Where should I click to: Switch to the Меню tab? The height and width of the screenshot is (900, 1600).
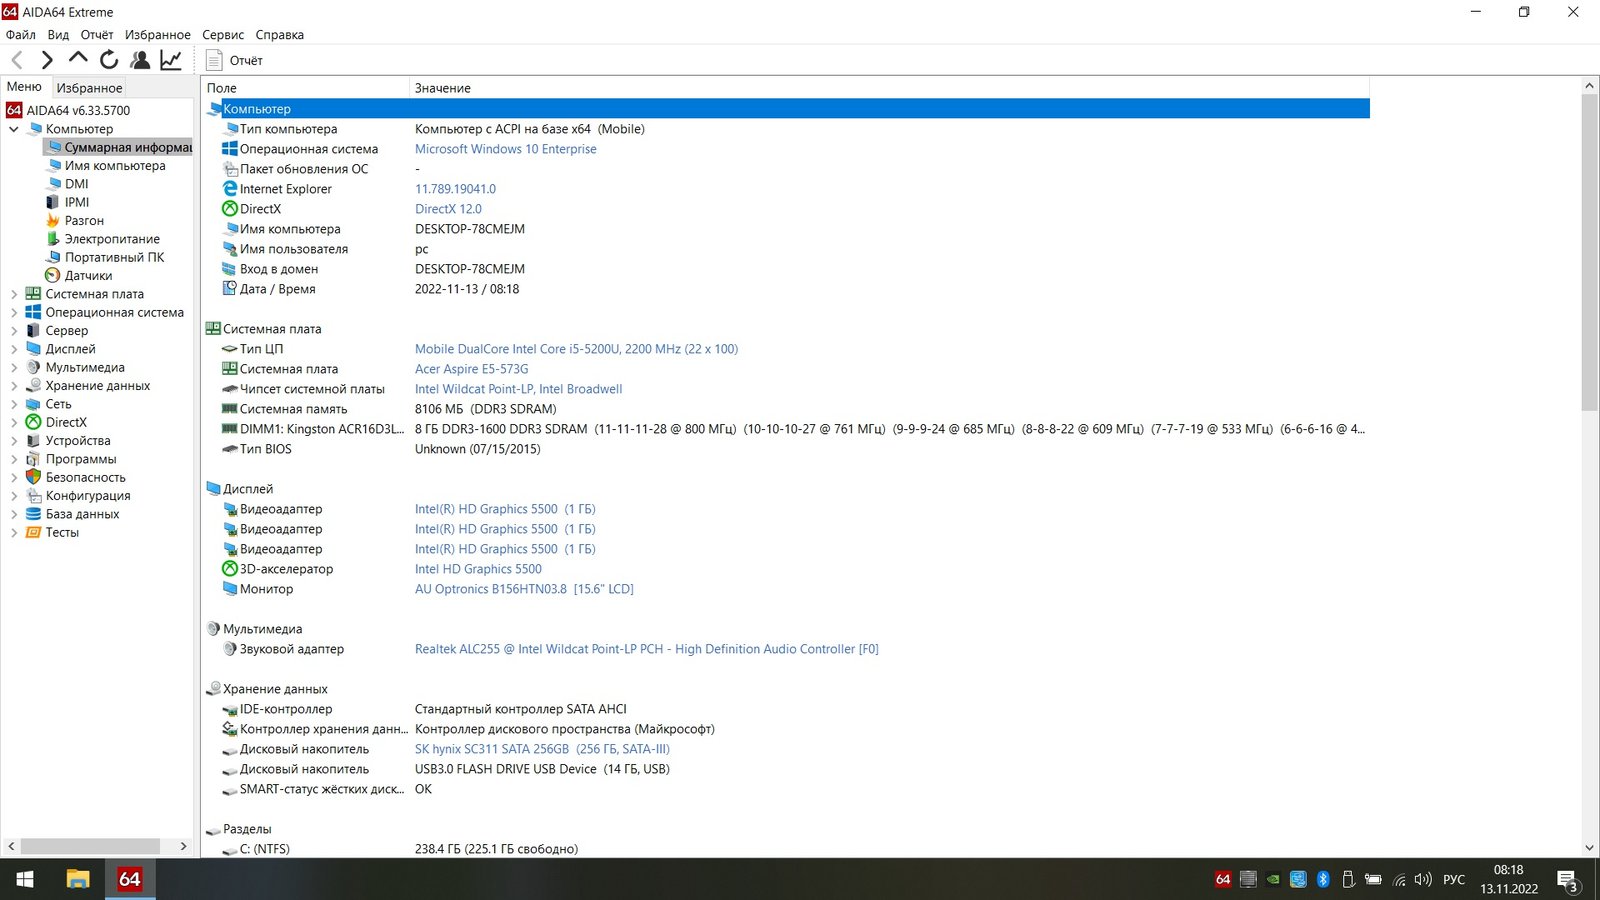(x=24, y=87)
